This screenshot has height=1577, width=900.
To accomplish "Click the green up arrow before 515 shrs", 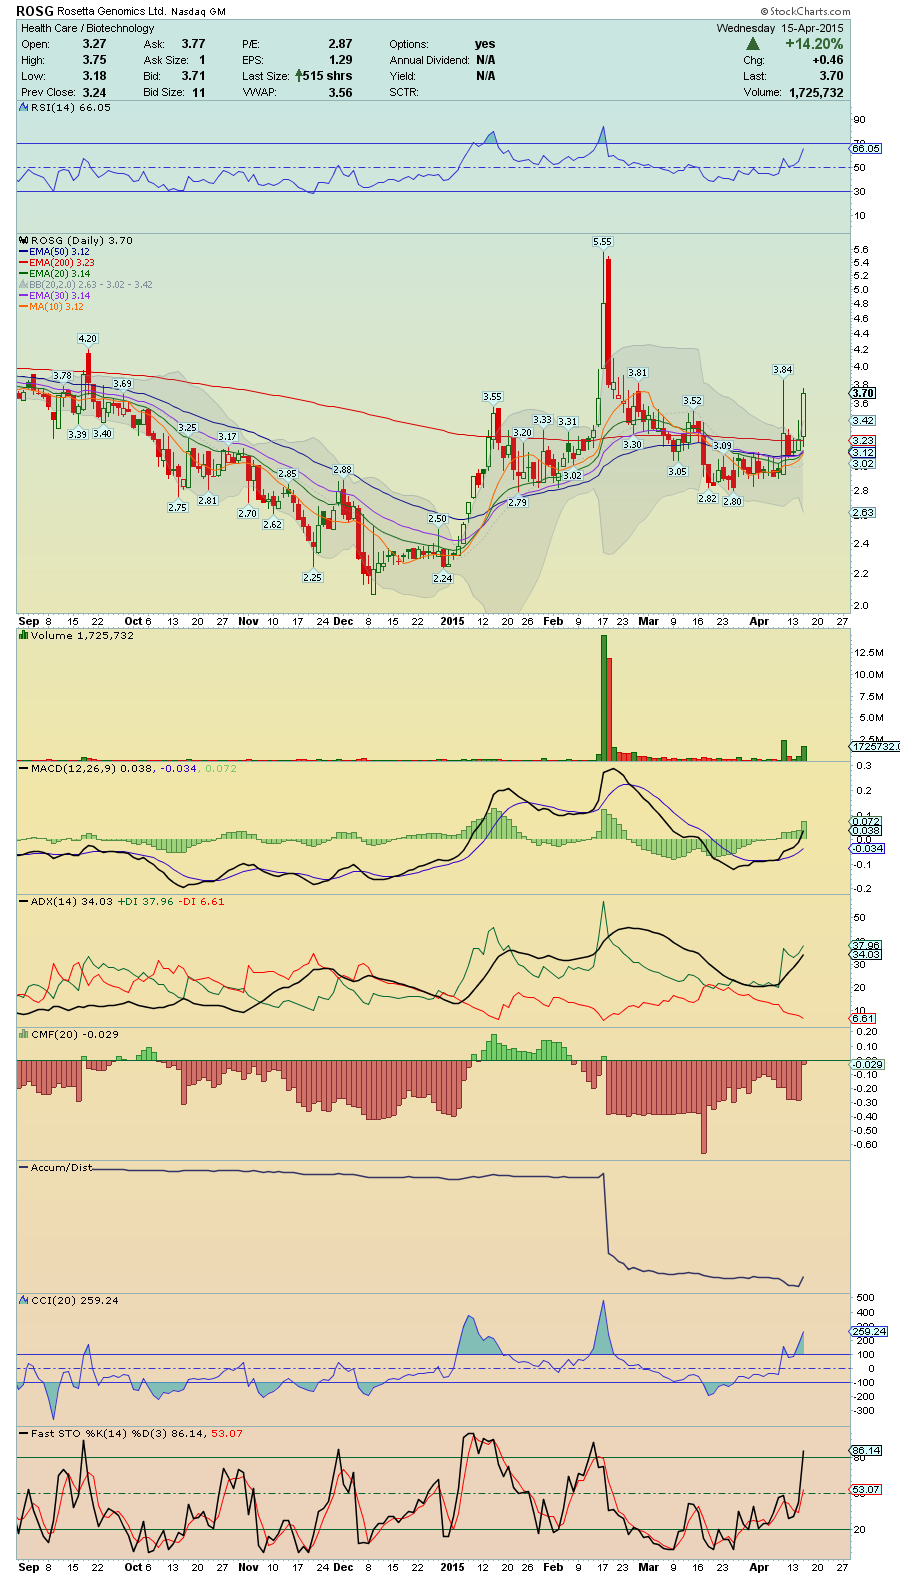I will [298, 76].
